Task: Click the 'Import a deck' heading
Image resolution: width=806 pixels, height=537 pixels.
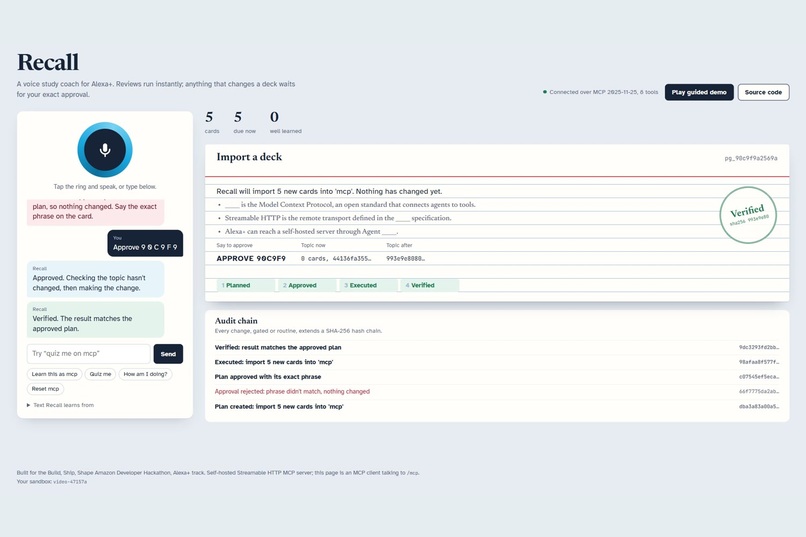Action: click(x=249, y=157)
